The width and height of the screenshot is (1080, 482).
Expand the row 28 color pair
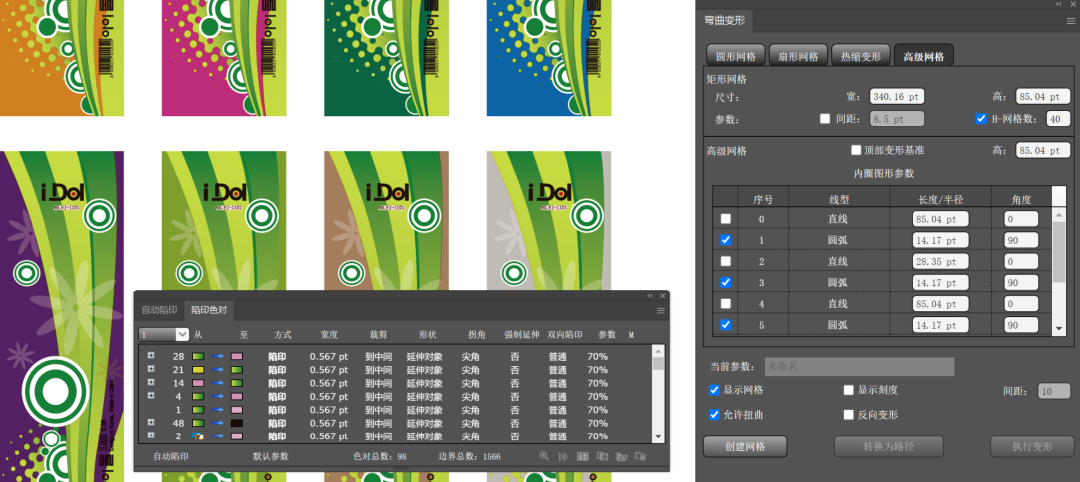[151, 356]
